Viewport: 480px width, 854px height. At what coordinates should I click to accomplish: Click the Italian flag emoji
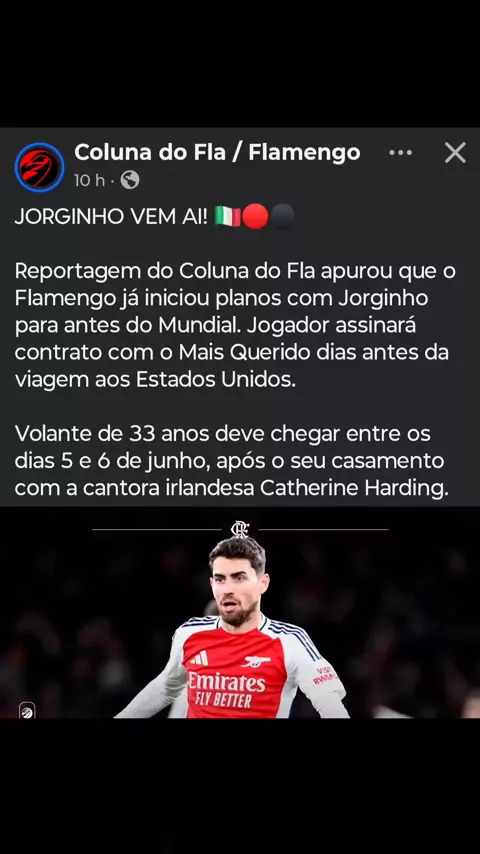tap(227, 217)
